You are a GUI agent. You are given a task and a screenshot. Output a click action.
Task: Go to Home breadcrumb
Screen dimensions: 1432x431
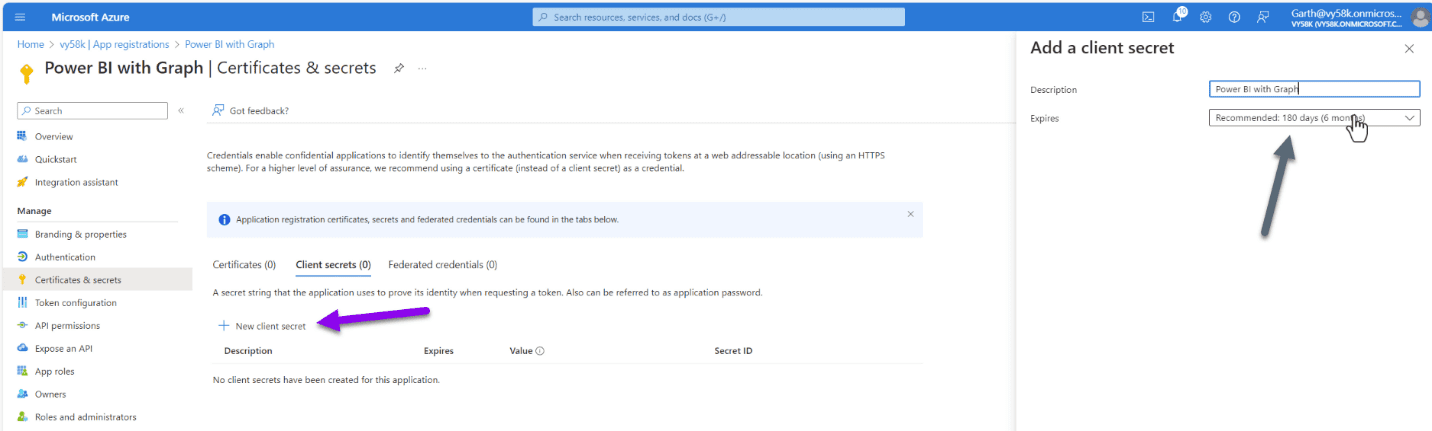pos(30,44)
